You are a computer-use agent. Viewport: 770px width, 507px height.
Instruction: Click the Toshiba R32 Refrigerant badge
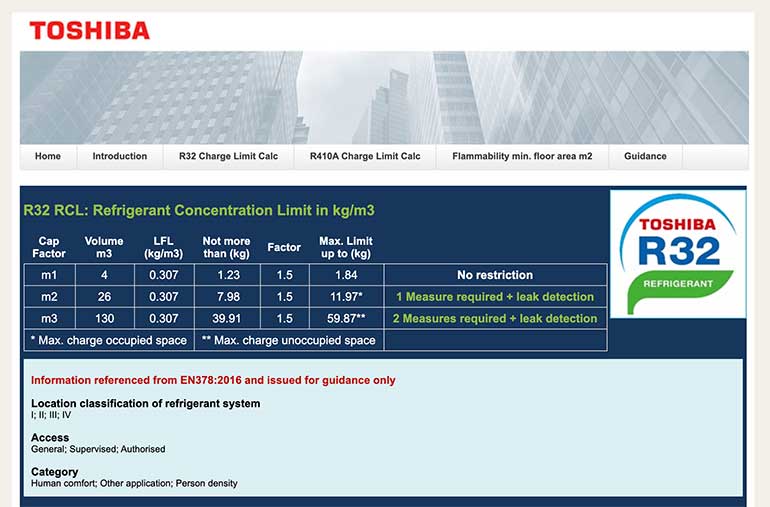[x=678, y=254]
